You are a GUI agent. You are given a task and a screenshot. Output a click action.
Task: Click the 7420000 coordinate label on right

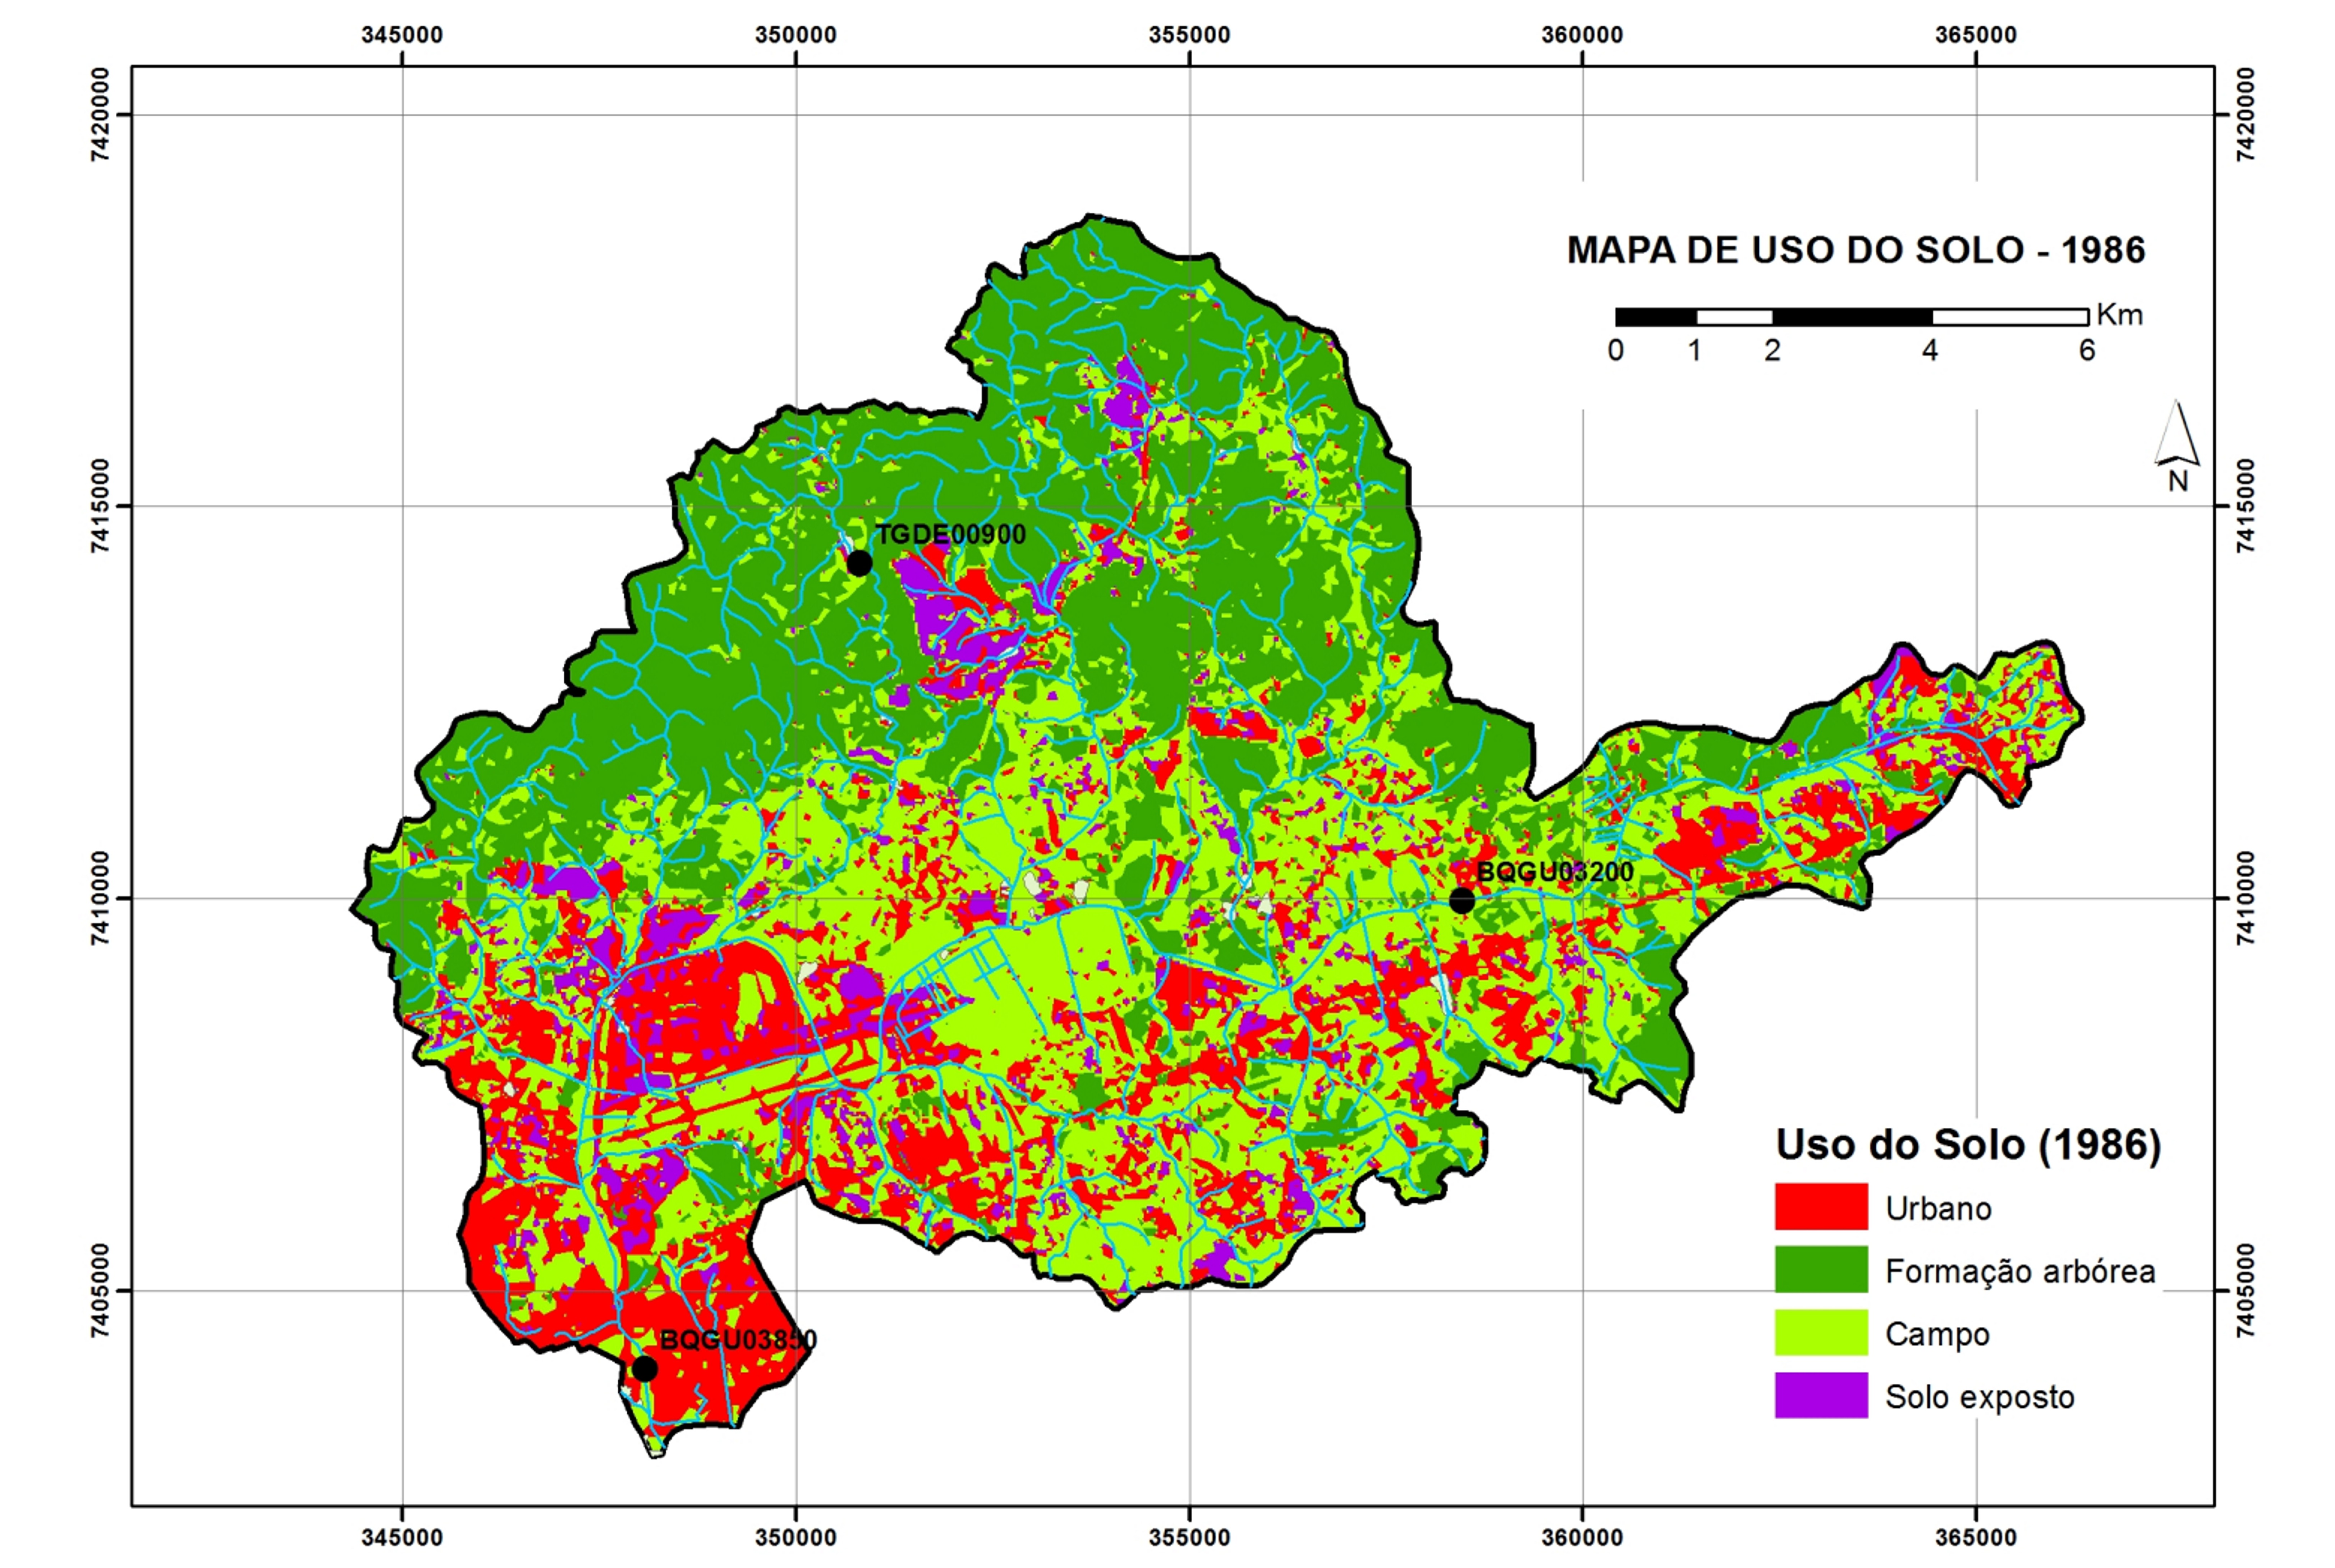pyautogui.click(x=2246, y=114)
